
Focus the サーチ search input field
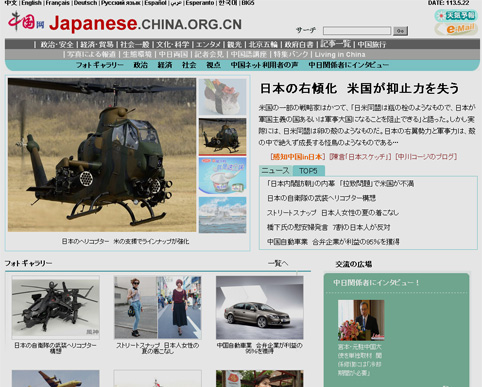coord(357,31)
